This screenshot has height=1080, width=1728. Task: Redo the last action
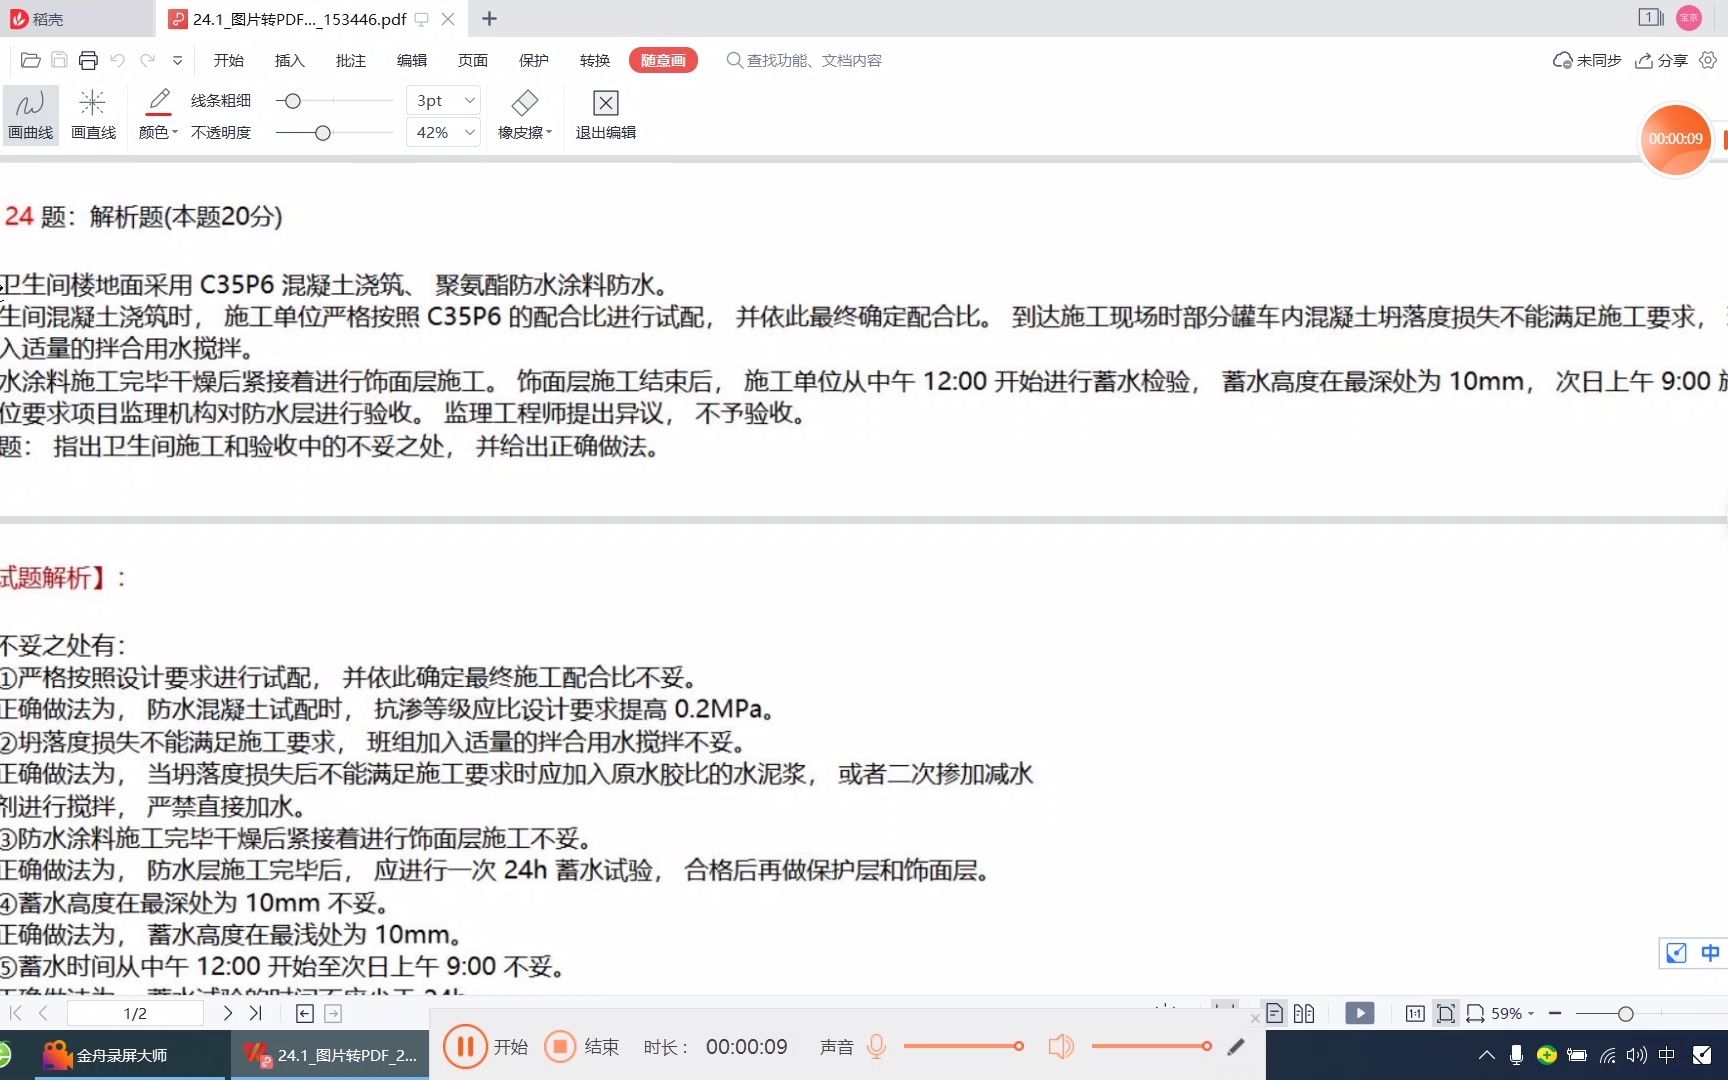pyautogui.click(x=148, y=60)
